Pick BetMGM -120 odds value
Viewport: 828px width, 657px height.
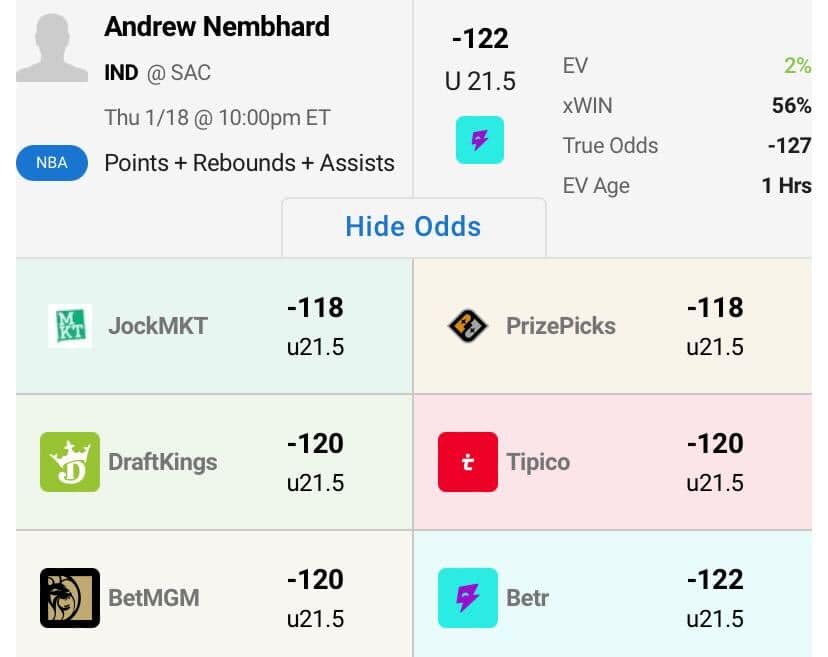[315, 579]
